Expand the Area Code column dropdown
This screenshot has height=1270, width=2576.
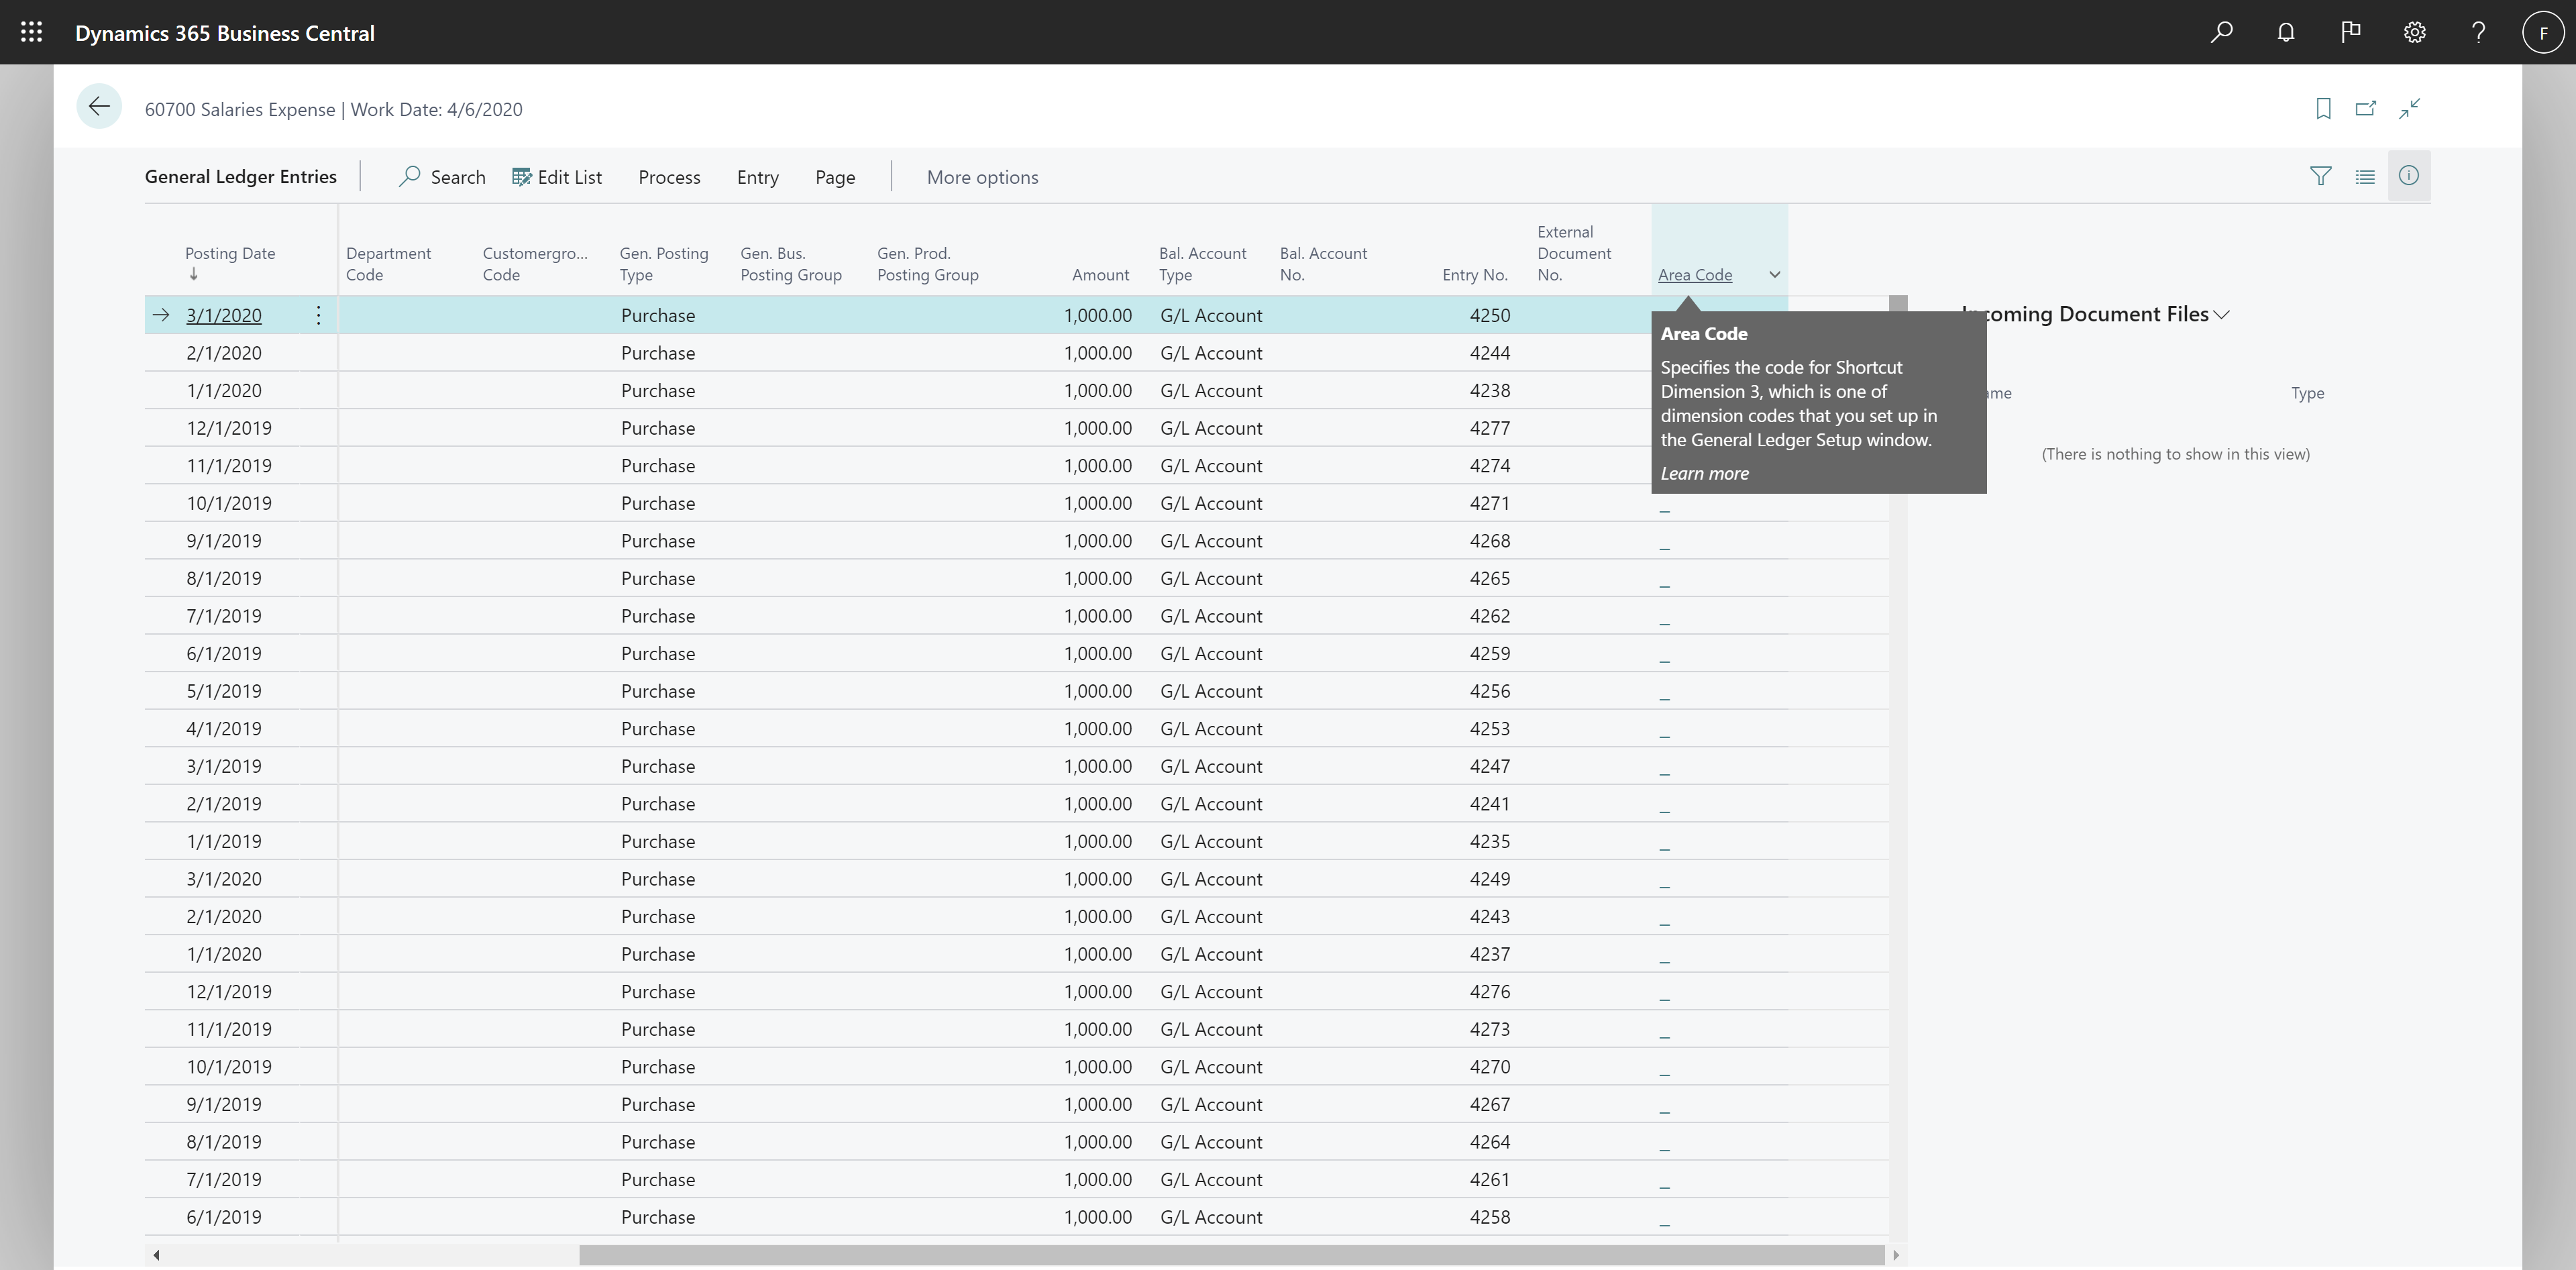pos(1774,274)
